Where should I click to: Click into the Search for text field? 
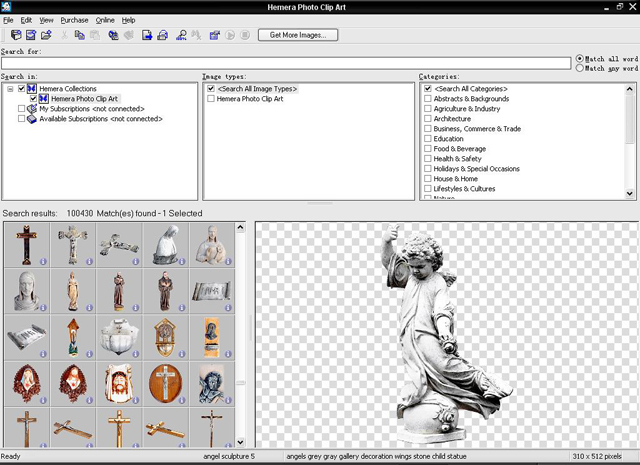(x=286, y=63)
